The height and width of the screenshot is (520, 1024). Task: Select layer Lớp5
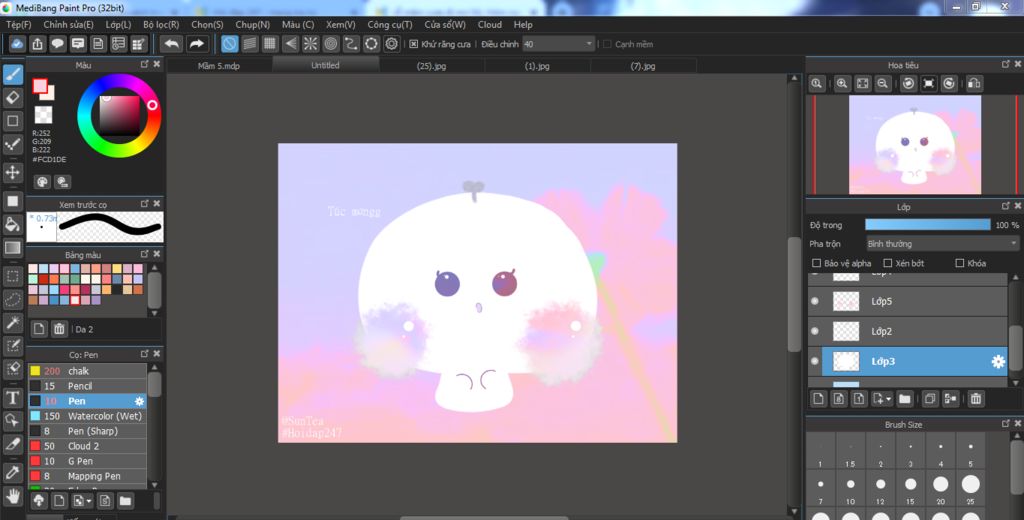pyautogui.click(x=907, y=301)
